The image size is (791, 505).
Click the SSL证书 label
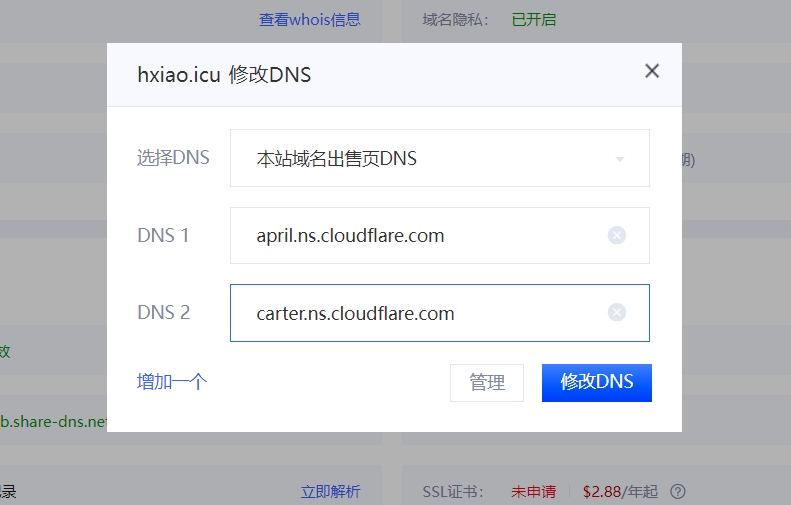(453, 491)
